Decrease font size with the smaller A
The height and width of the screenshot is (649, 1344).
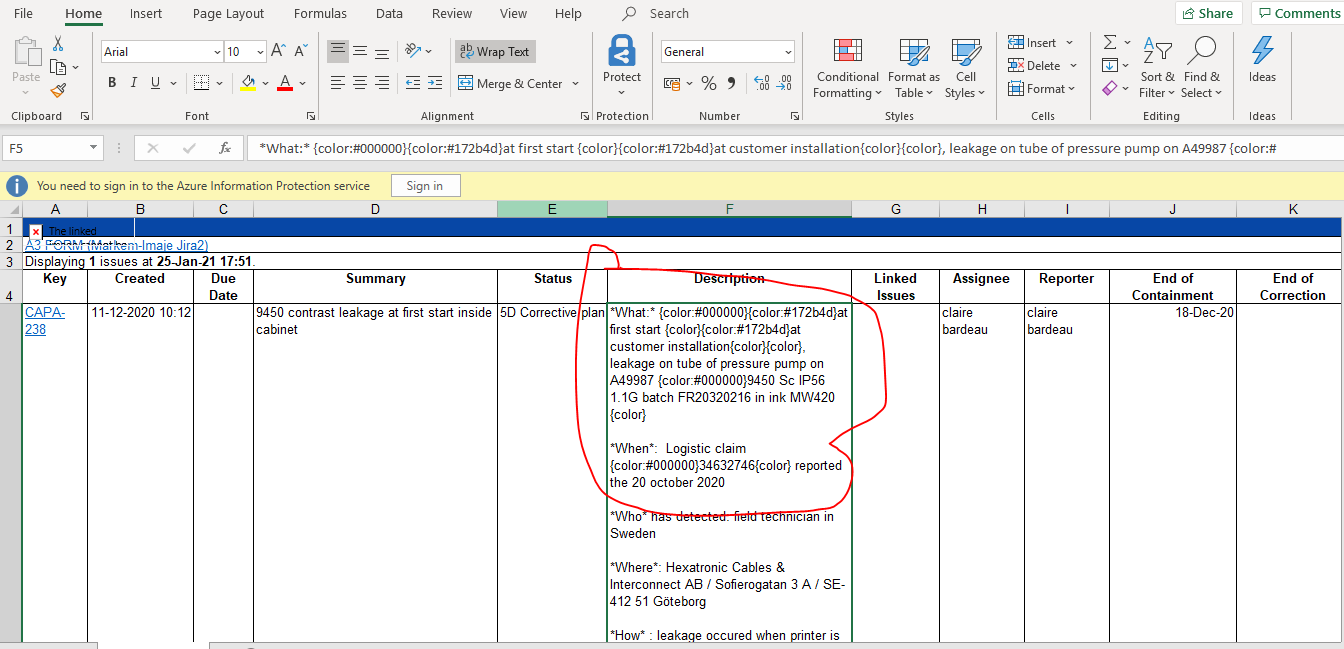click(x=300, y=51)
